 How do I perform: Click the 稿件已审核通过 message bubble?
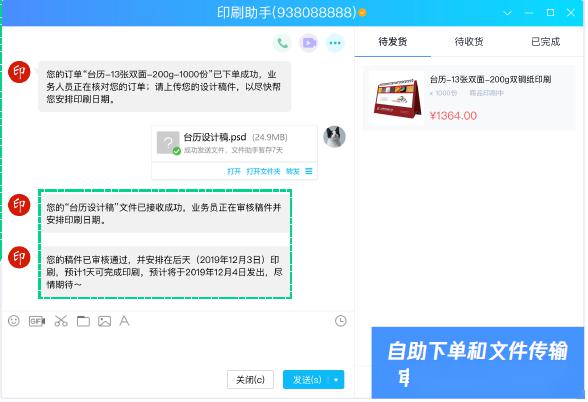(x=165, y=272)
